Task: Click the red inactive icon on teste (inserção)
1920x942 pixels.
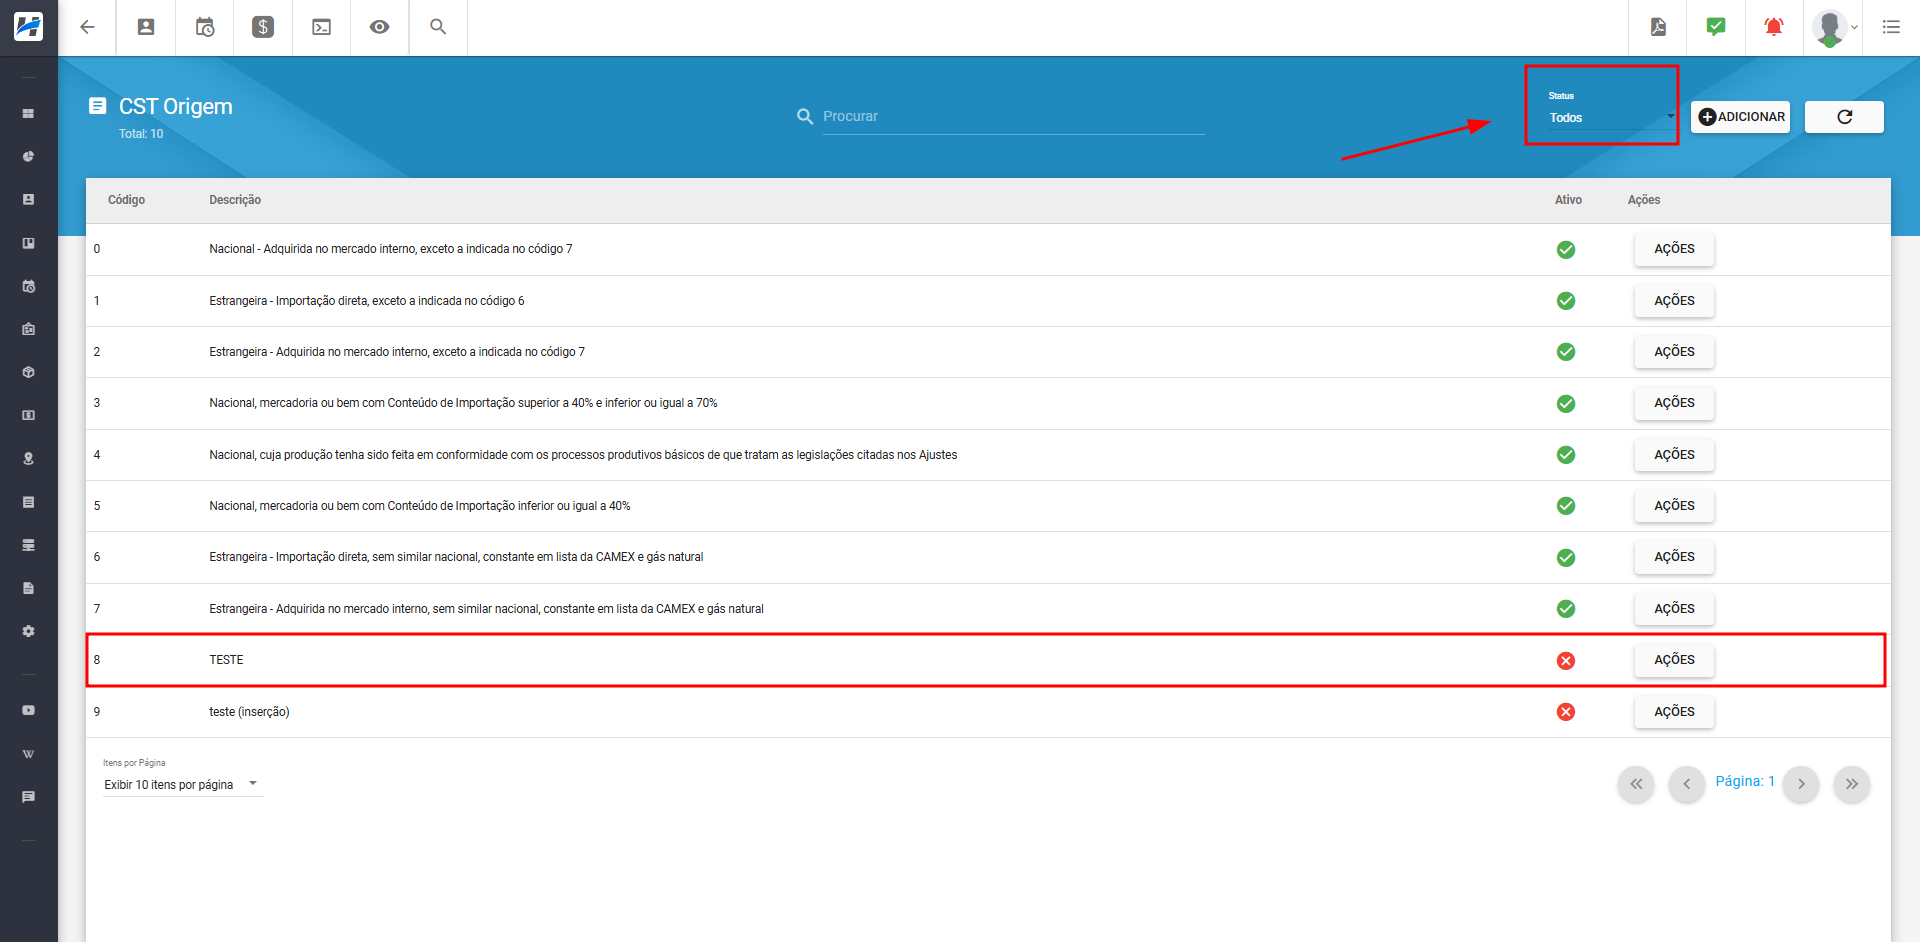Action: coord(1566,712)
